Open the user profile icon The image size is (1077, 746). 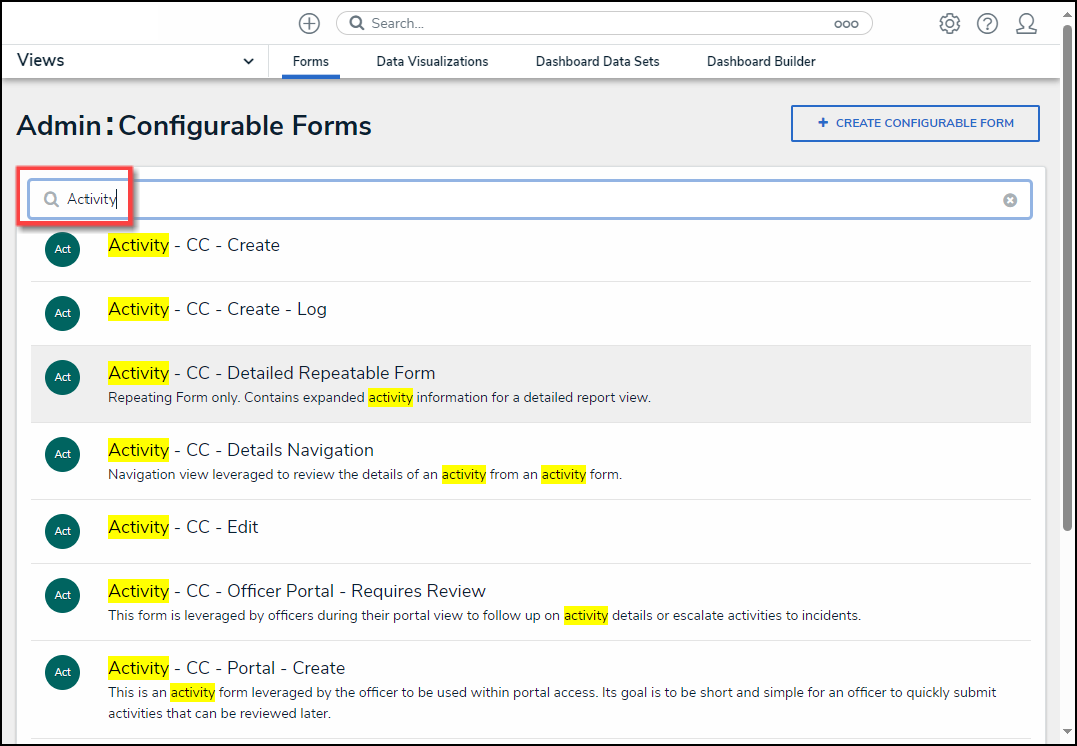click(x=1026, y=24)
